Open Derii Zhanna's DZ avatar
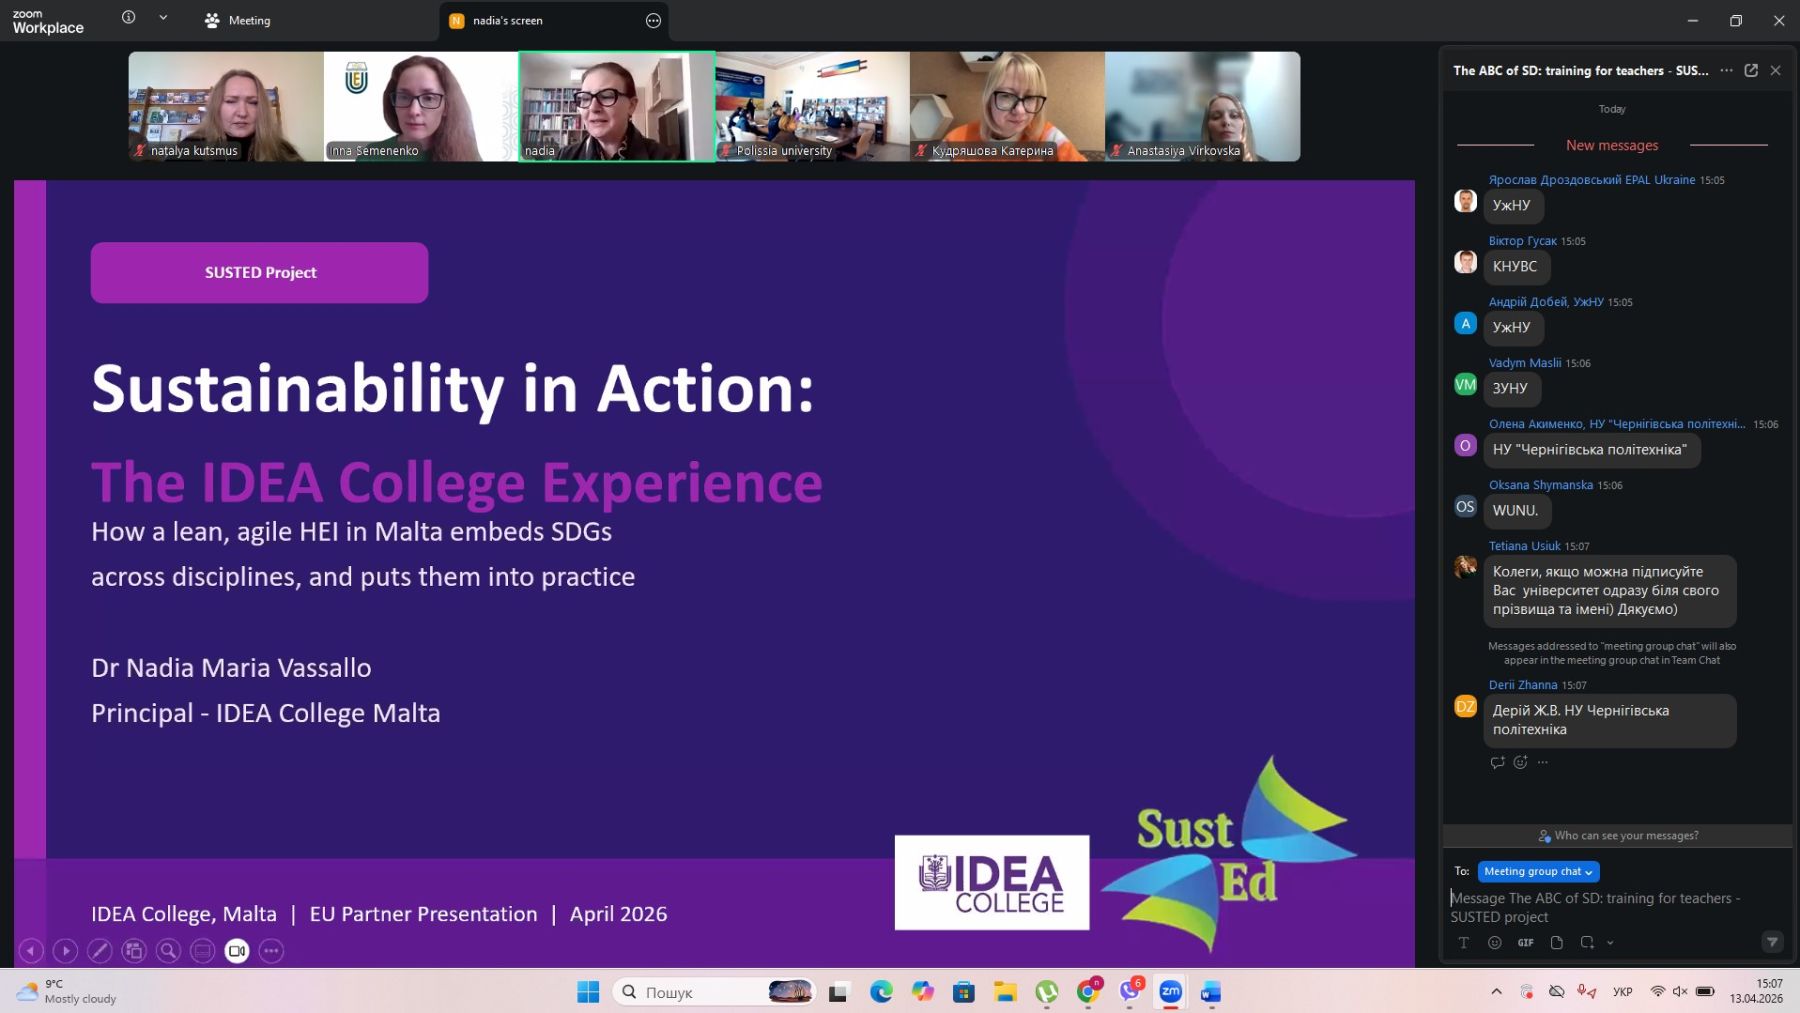Screen dimensions: 1800x1013 1465,706
